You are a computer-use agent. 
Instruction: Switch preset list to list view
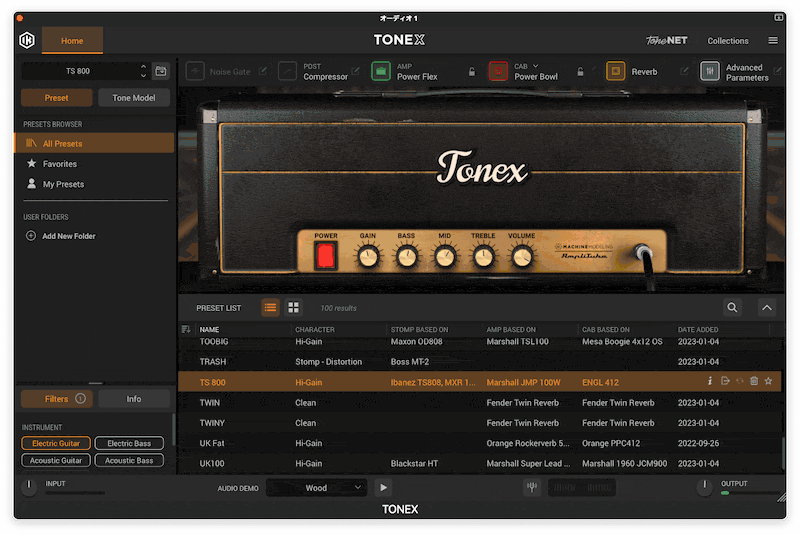pos(270,308)
